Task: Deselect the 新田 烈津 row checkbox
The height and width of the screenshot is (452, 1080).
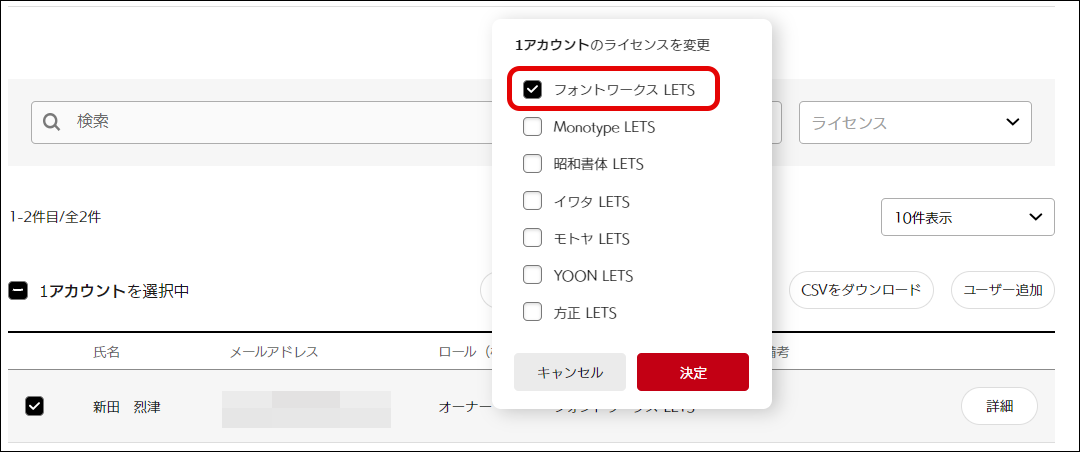Action: coord(34,406)
